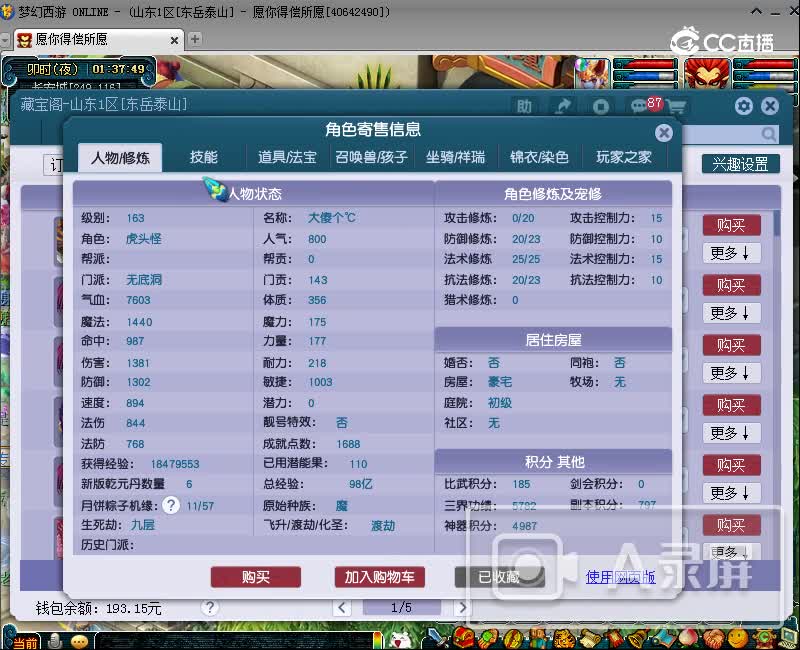Image resolution: width=800 pixels, height=650 pixels.
Task: Open the 锦衣/染色 tab
Action: (x=539, y=157)
